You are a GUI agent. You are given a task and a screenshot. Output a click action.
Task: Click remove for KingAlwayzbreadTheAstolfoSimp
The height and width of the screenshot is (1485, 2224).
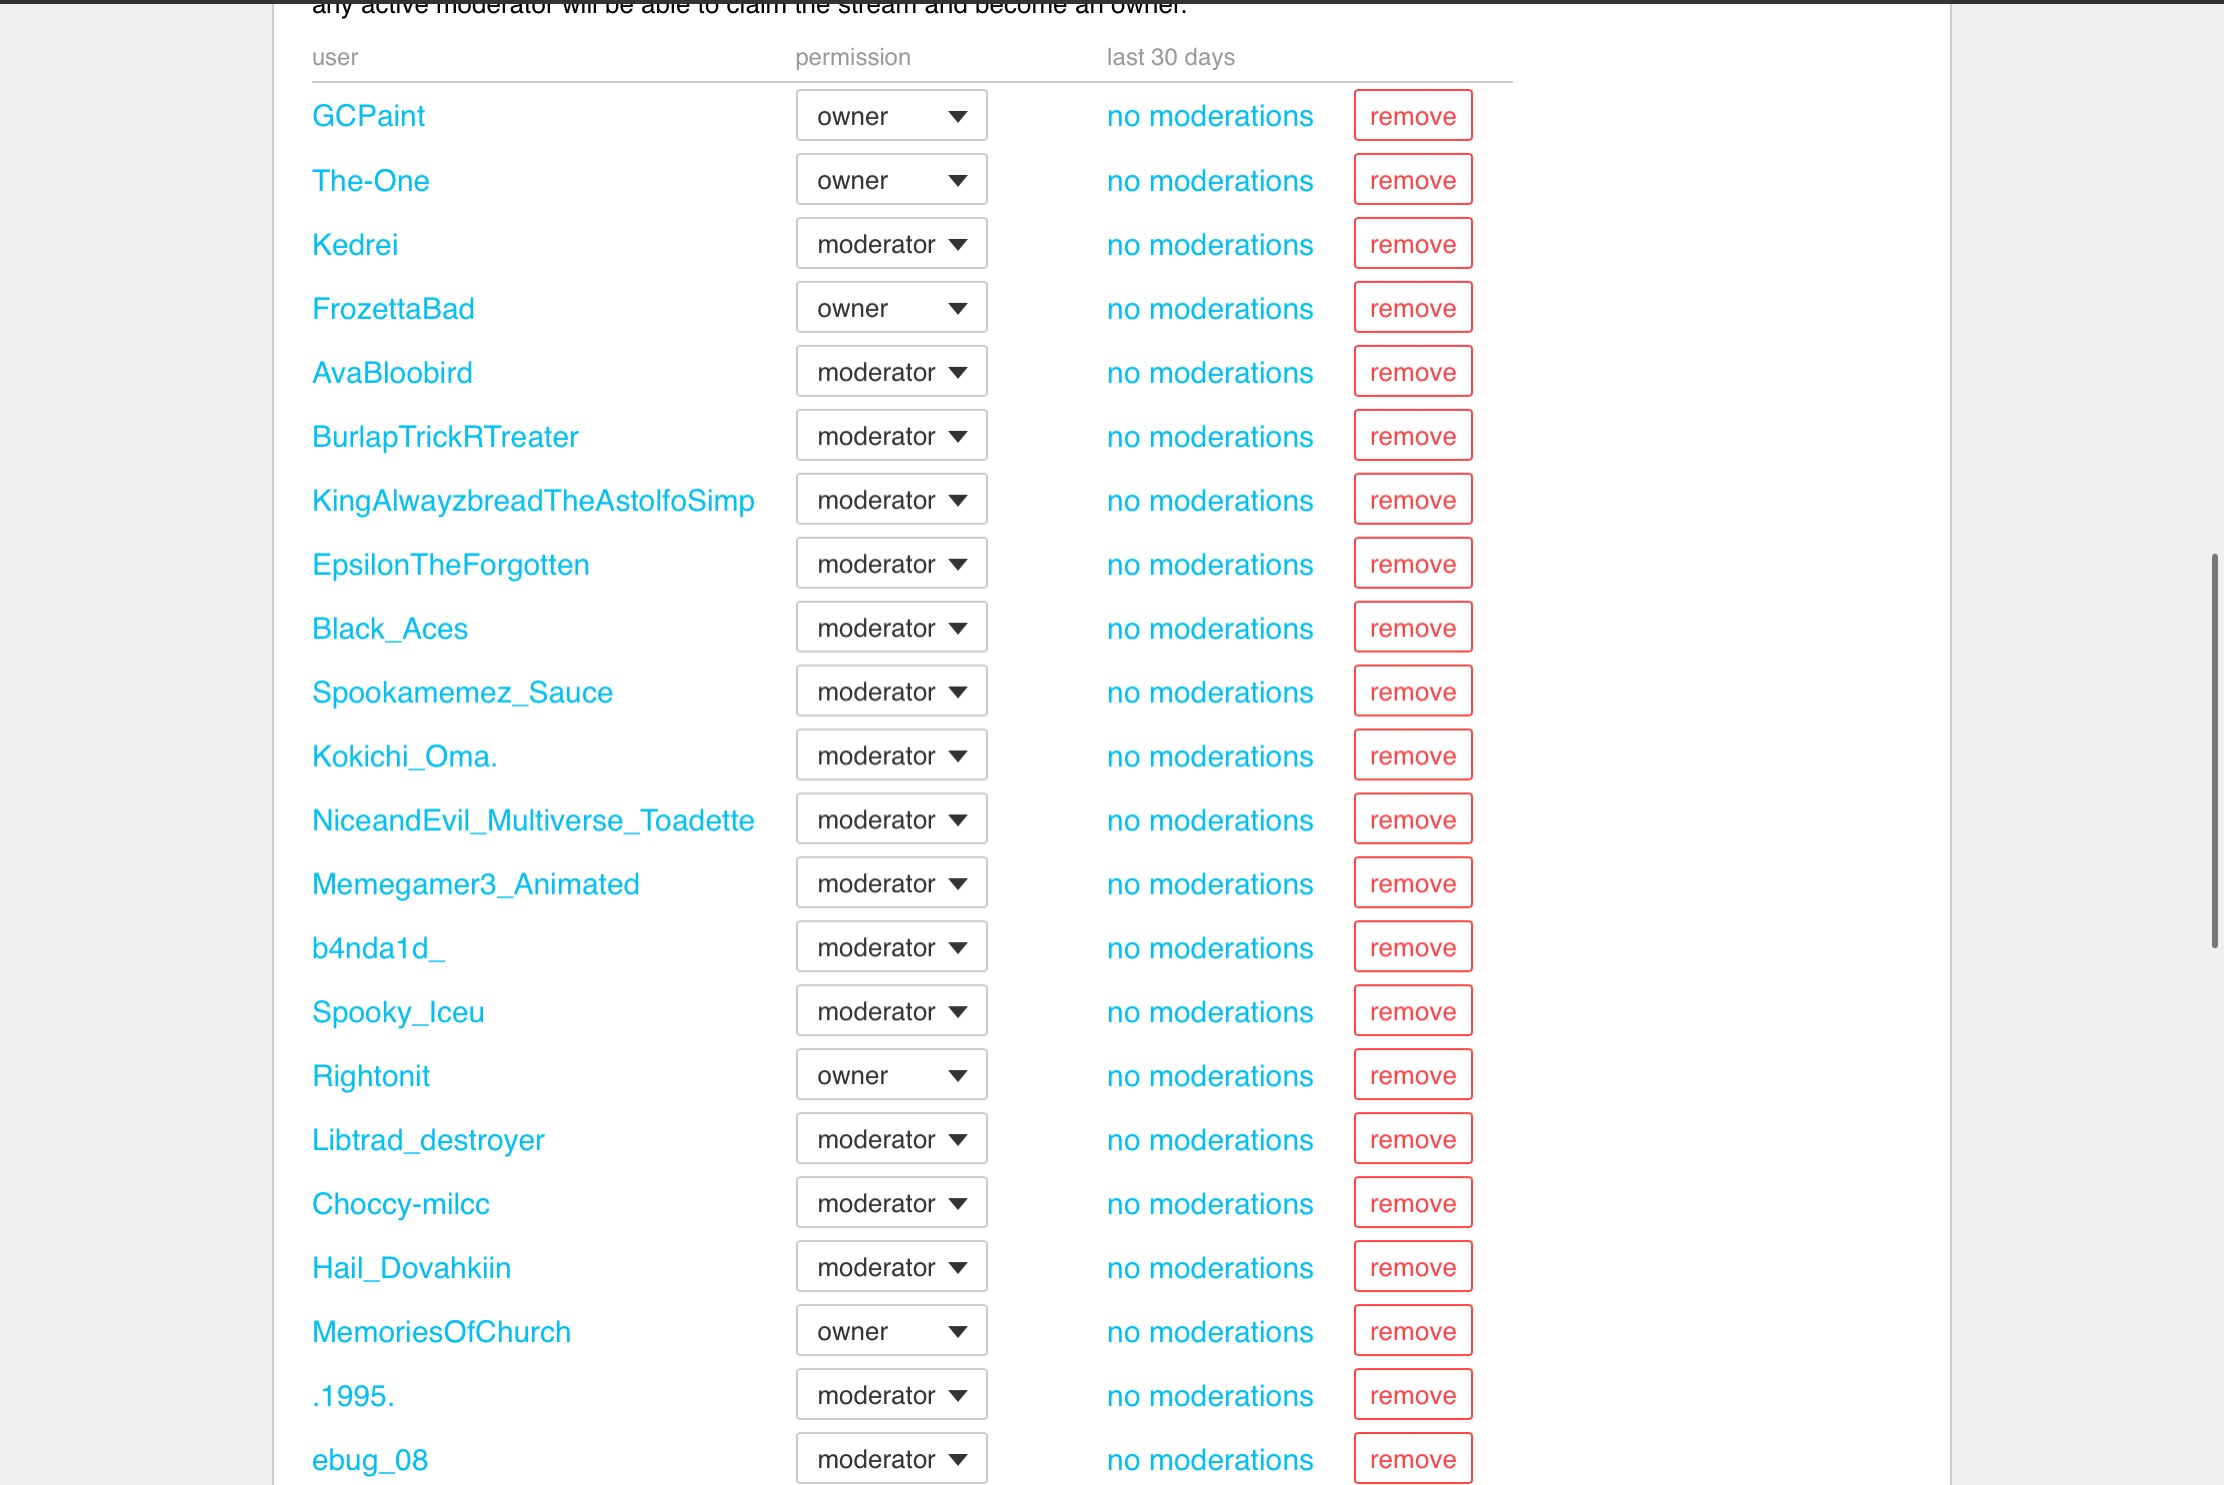pos(1412,499)
